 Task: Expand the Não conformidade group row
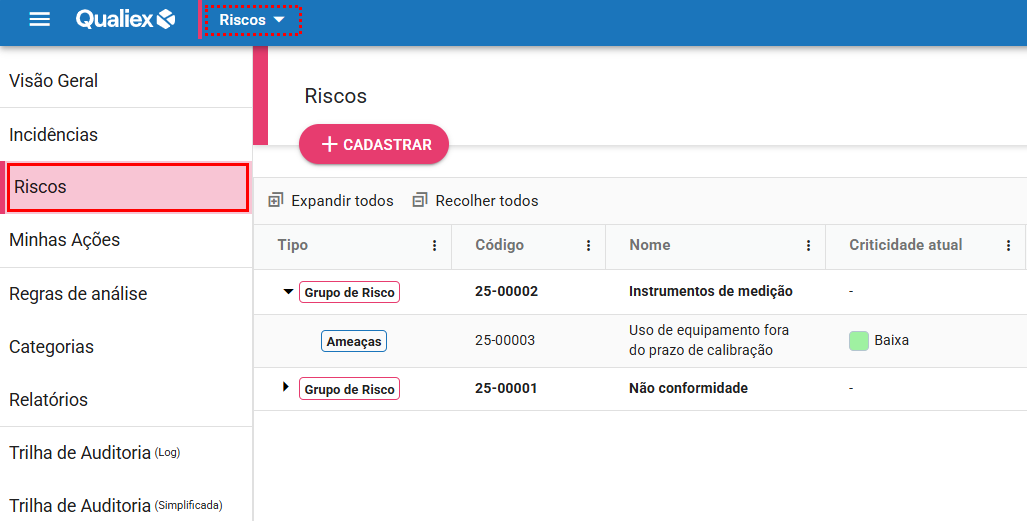point(286,387)
